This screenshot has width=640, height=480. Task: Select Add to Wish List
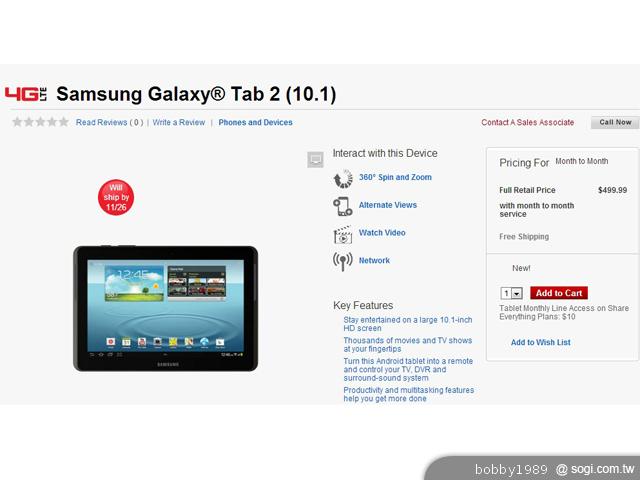[x=540, y=342]
